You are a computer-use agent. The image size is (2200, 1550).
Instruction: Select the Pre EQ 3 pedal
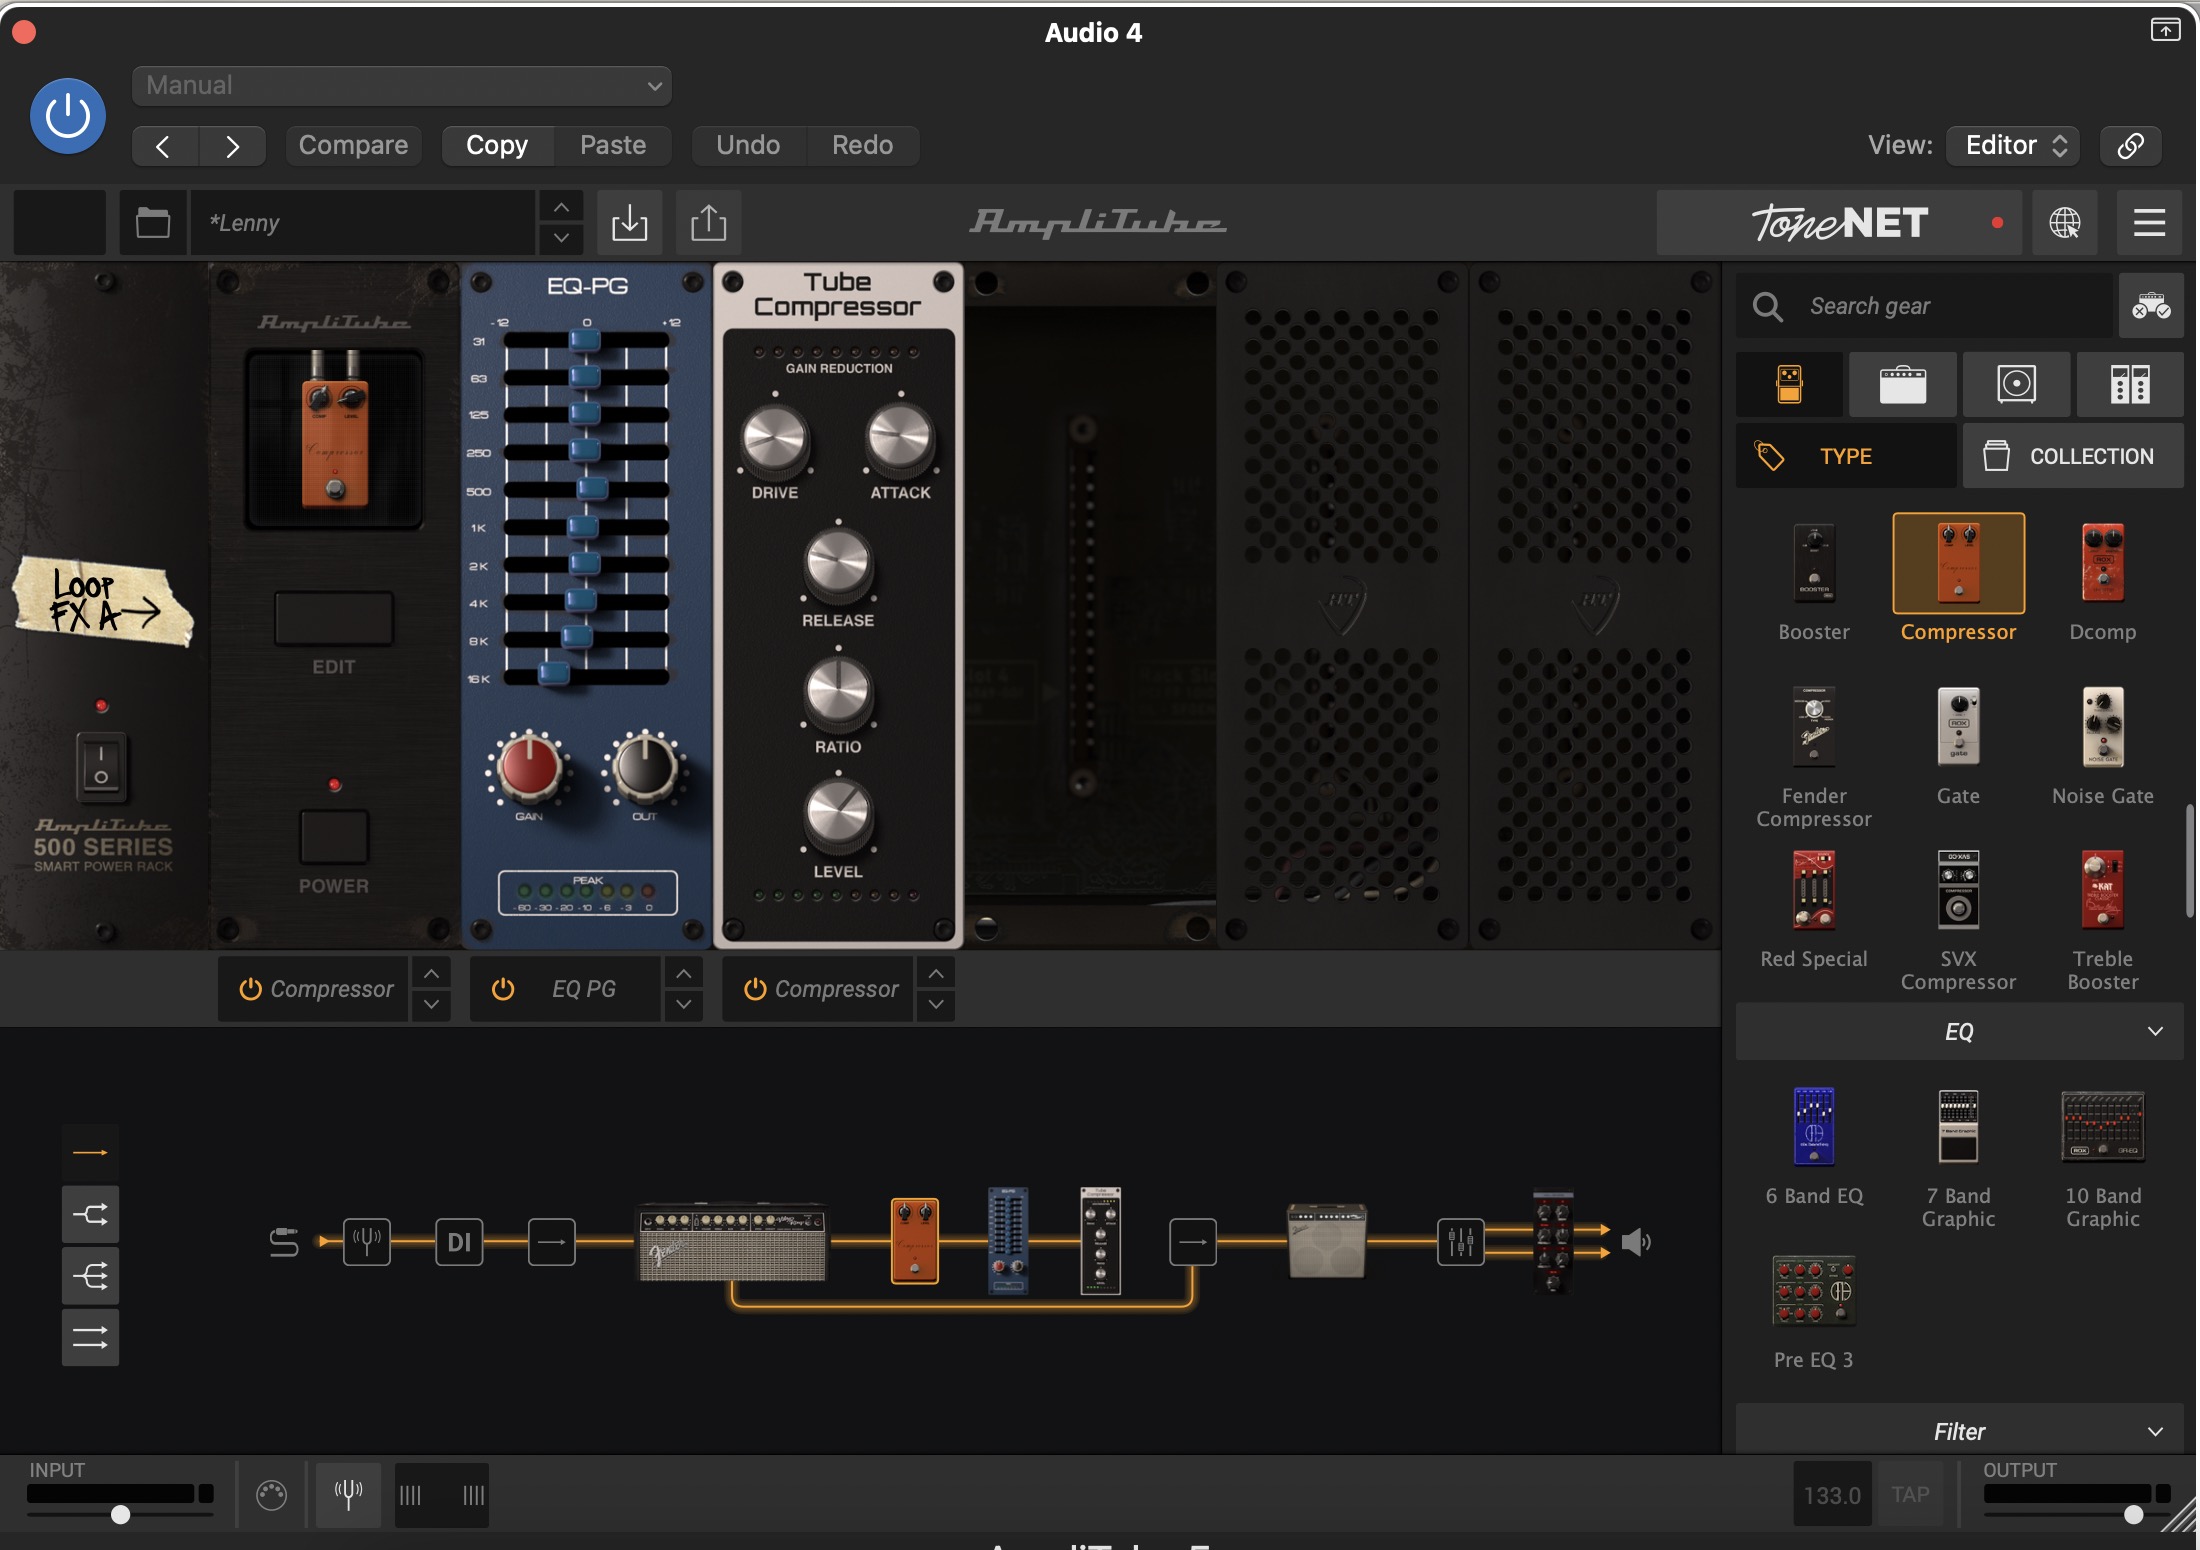1814,1291
